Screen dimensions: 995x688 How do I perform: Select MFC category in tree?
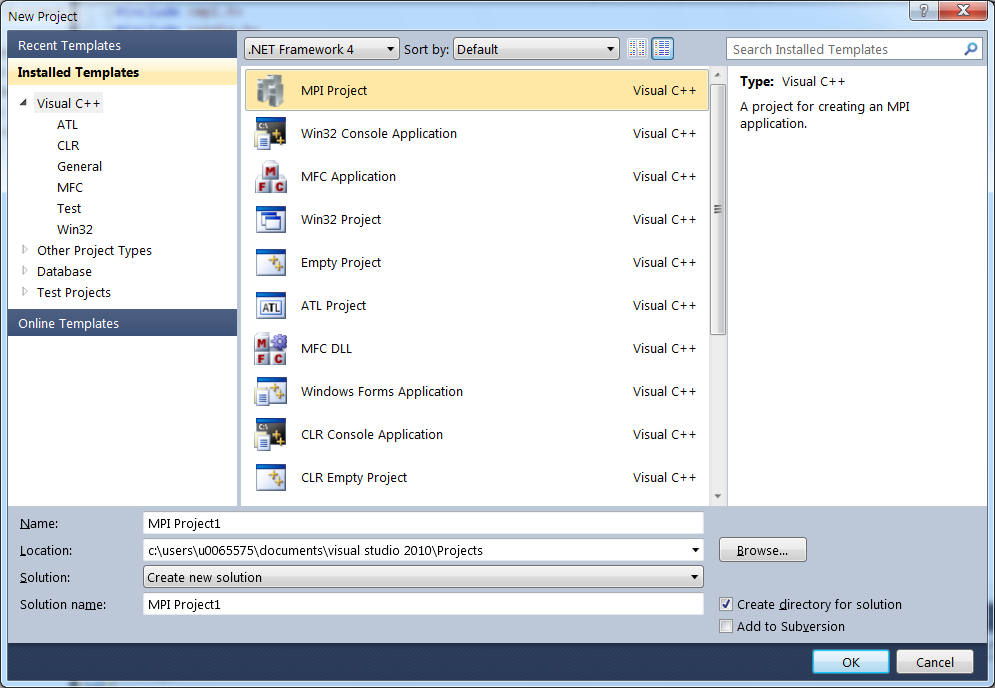click(70, 187)
